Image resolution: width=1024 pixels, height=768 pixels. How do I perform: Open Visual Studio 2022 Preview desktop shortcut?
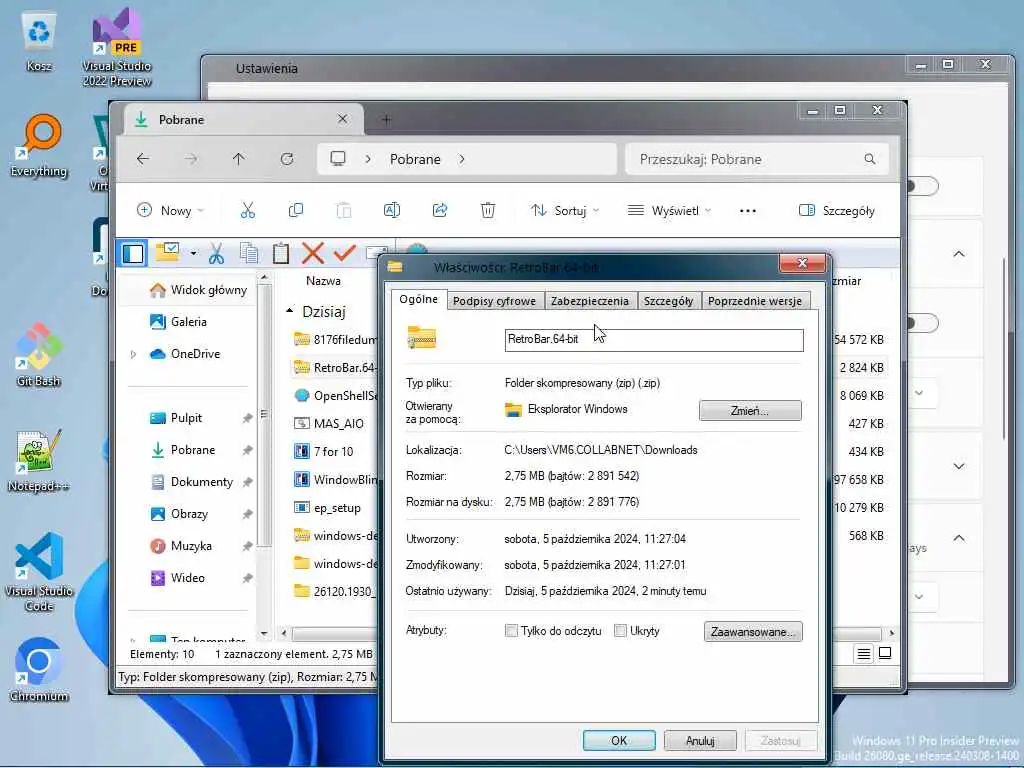pyautogui.click(x=116, y=47)
